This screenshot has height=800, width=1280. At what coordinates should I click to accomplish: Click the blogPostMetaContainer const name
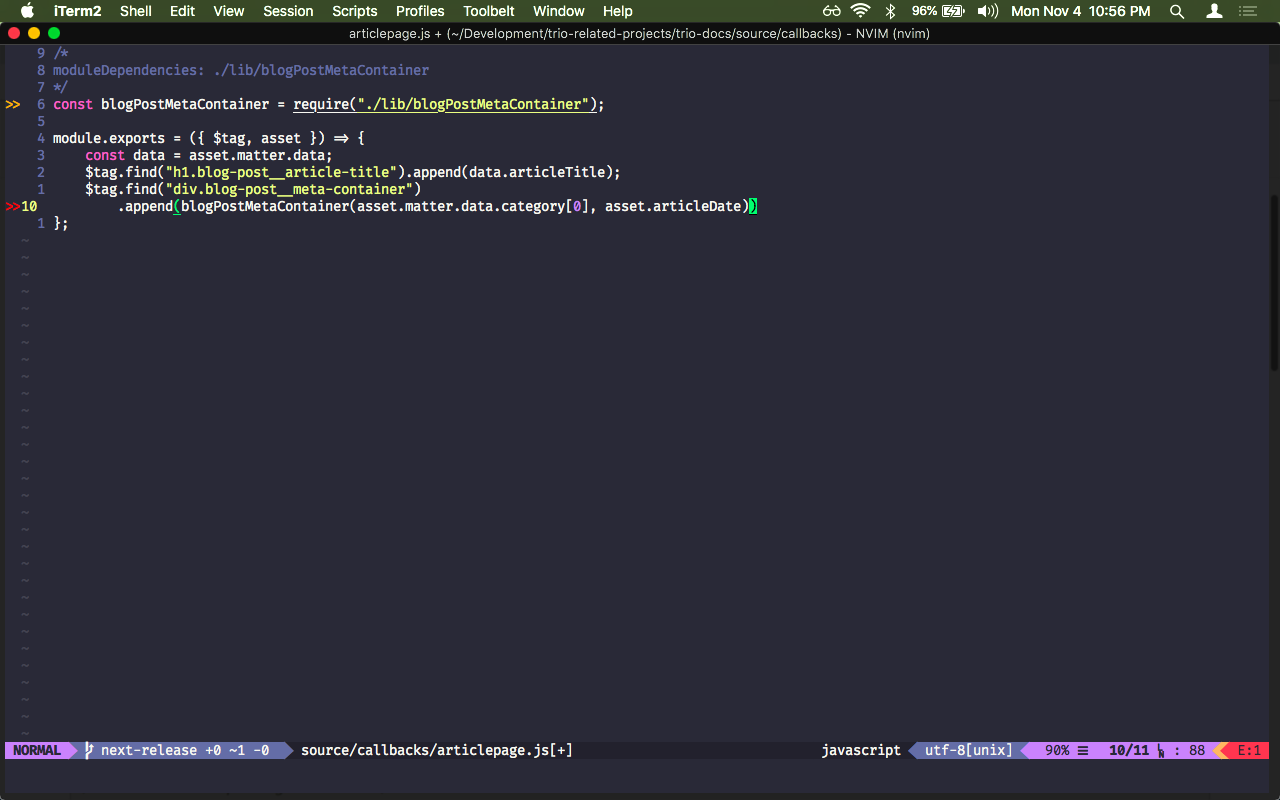pos(185,104)
